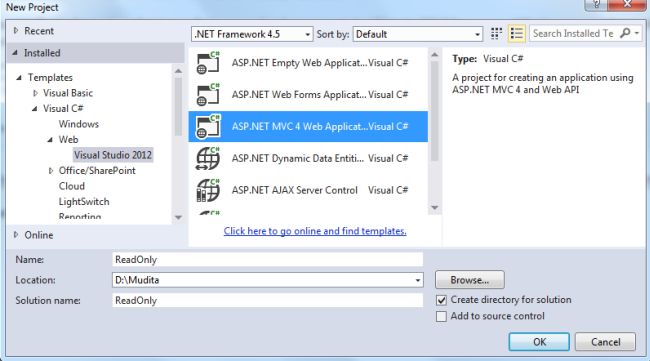
Task: Open search options dropdown arrow
Action: (637, 33)
